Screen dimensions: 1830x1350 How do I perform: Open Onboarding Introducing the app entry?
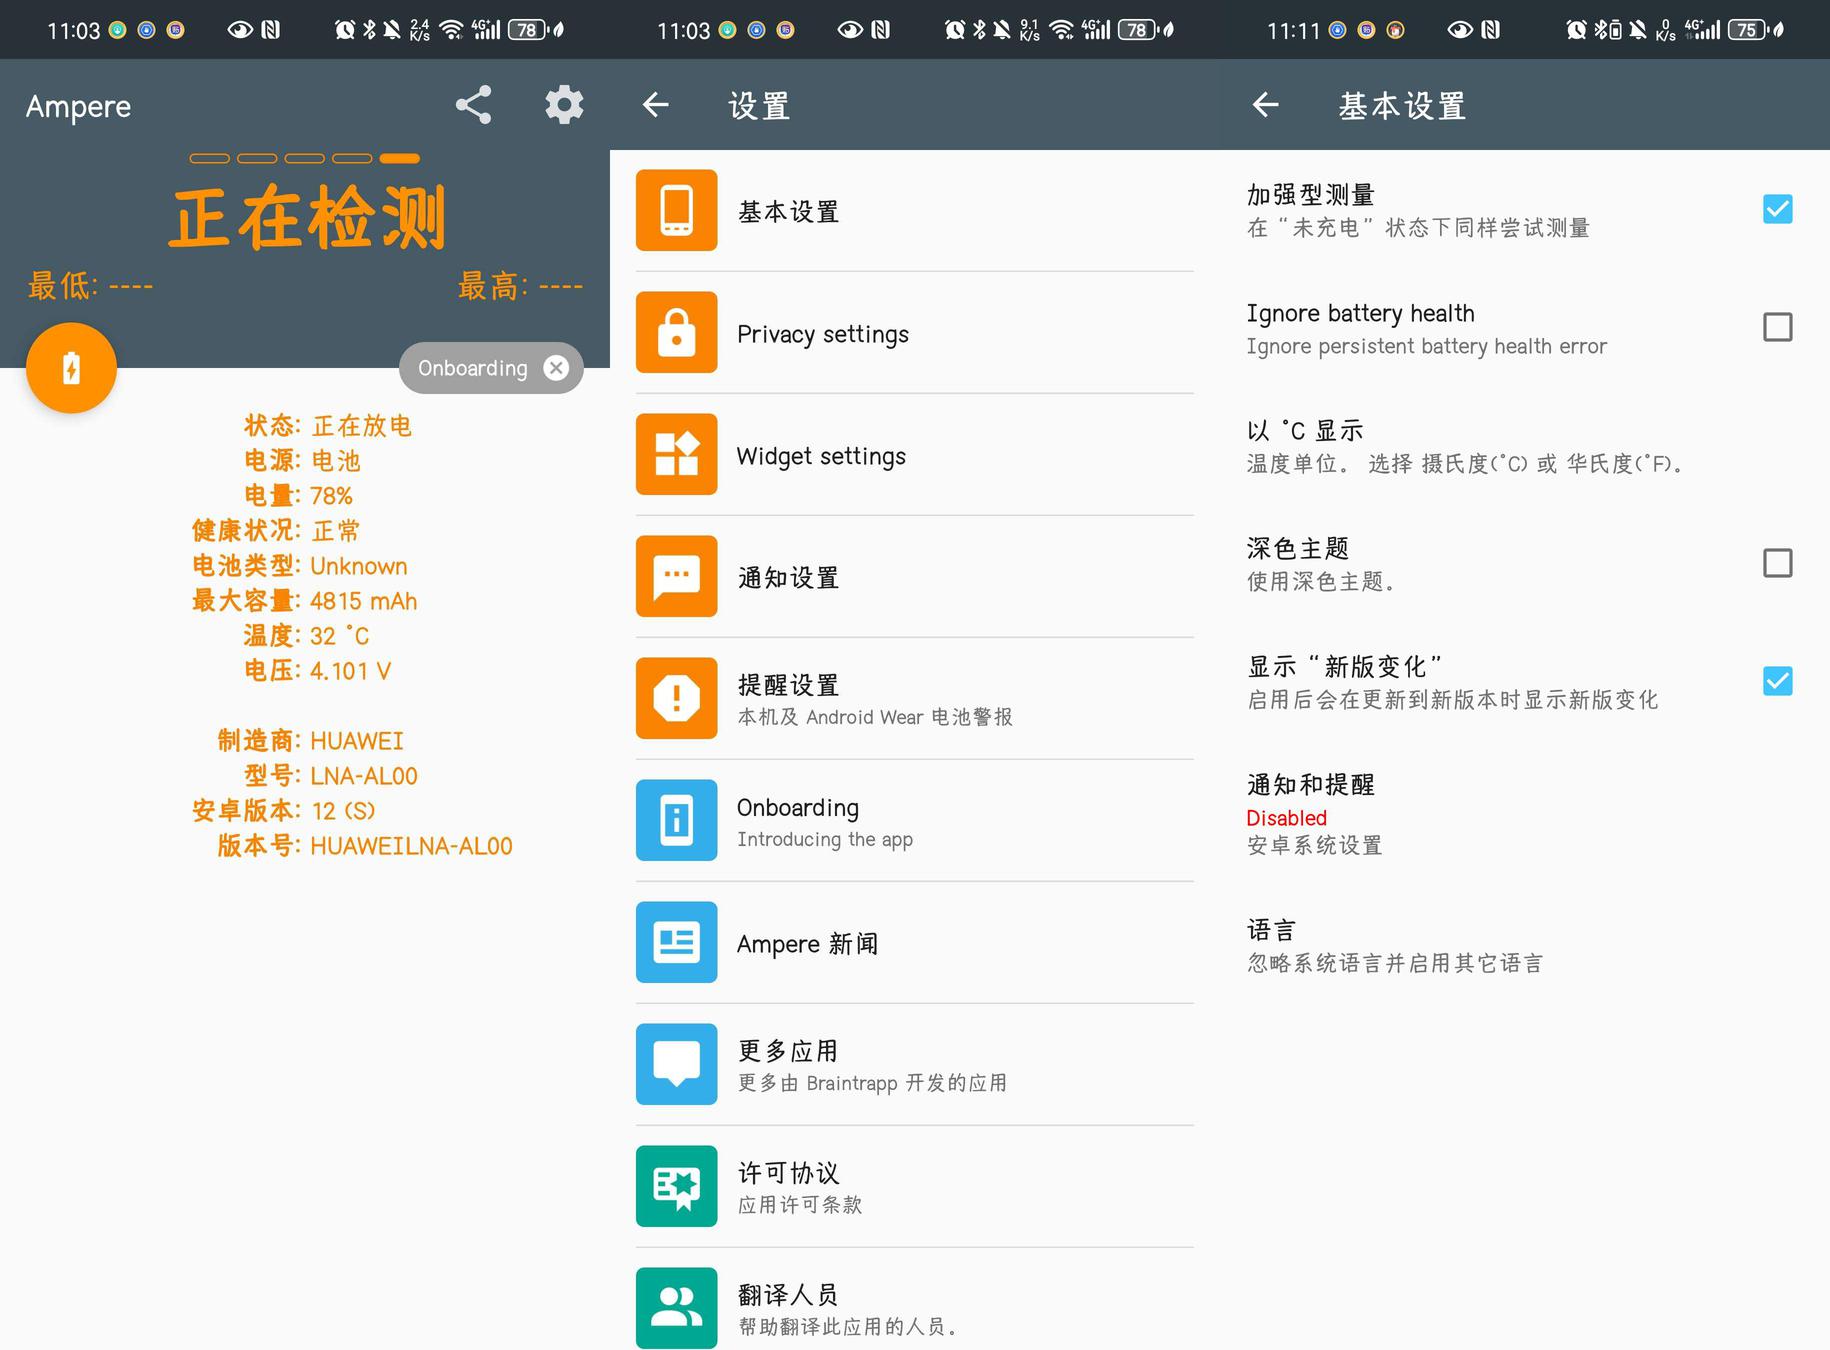click(915, 820)
